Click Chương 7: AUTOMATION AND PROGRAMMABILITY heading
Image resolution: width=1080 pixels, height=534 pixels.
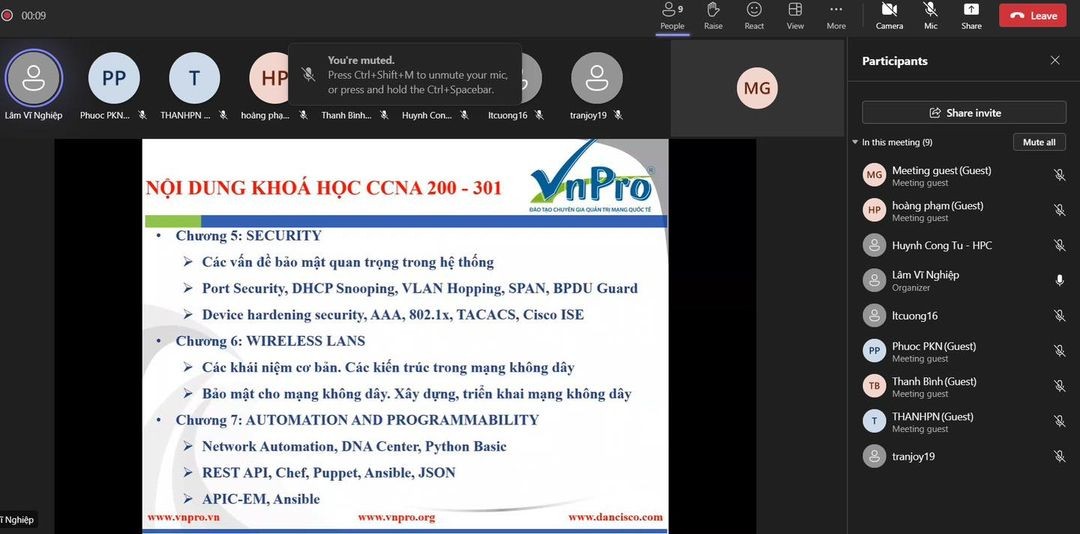pos(357,420)
